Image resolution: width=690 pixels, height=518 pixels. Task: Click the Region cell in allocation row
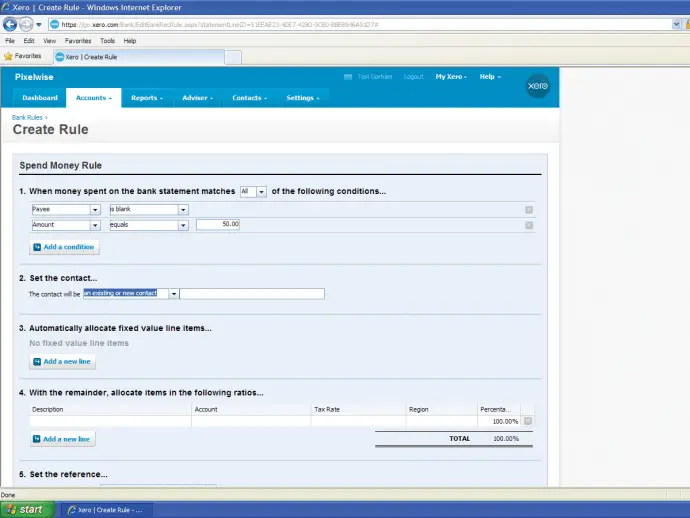(x=441, y=421)
